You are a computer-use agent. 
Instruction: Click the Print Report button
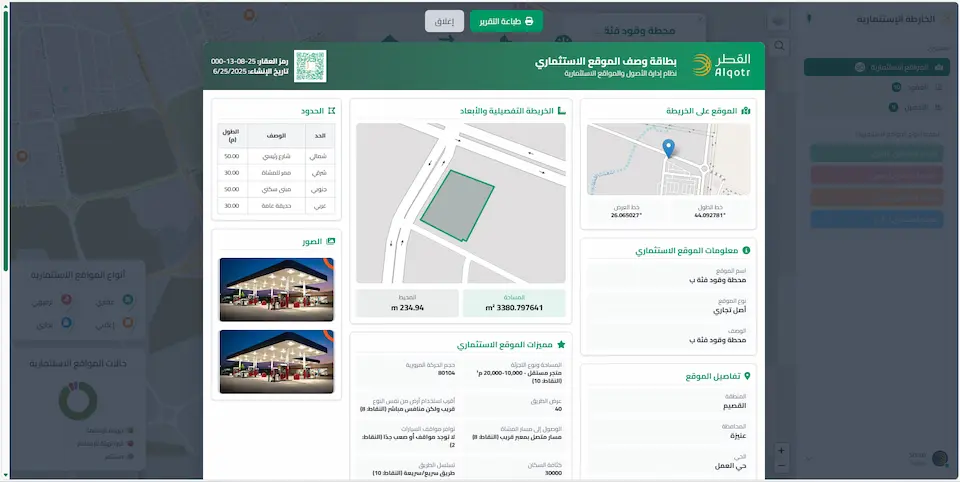[506, 21]
